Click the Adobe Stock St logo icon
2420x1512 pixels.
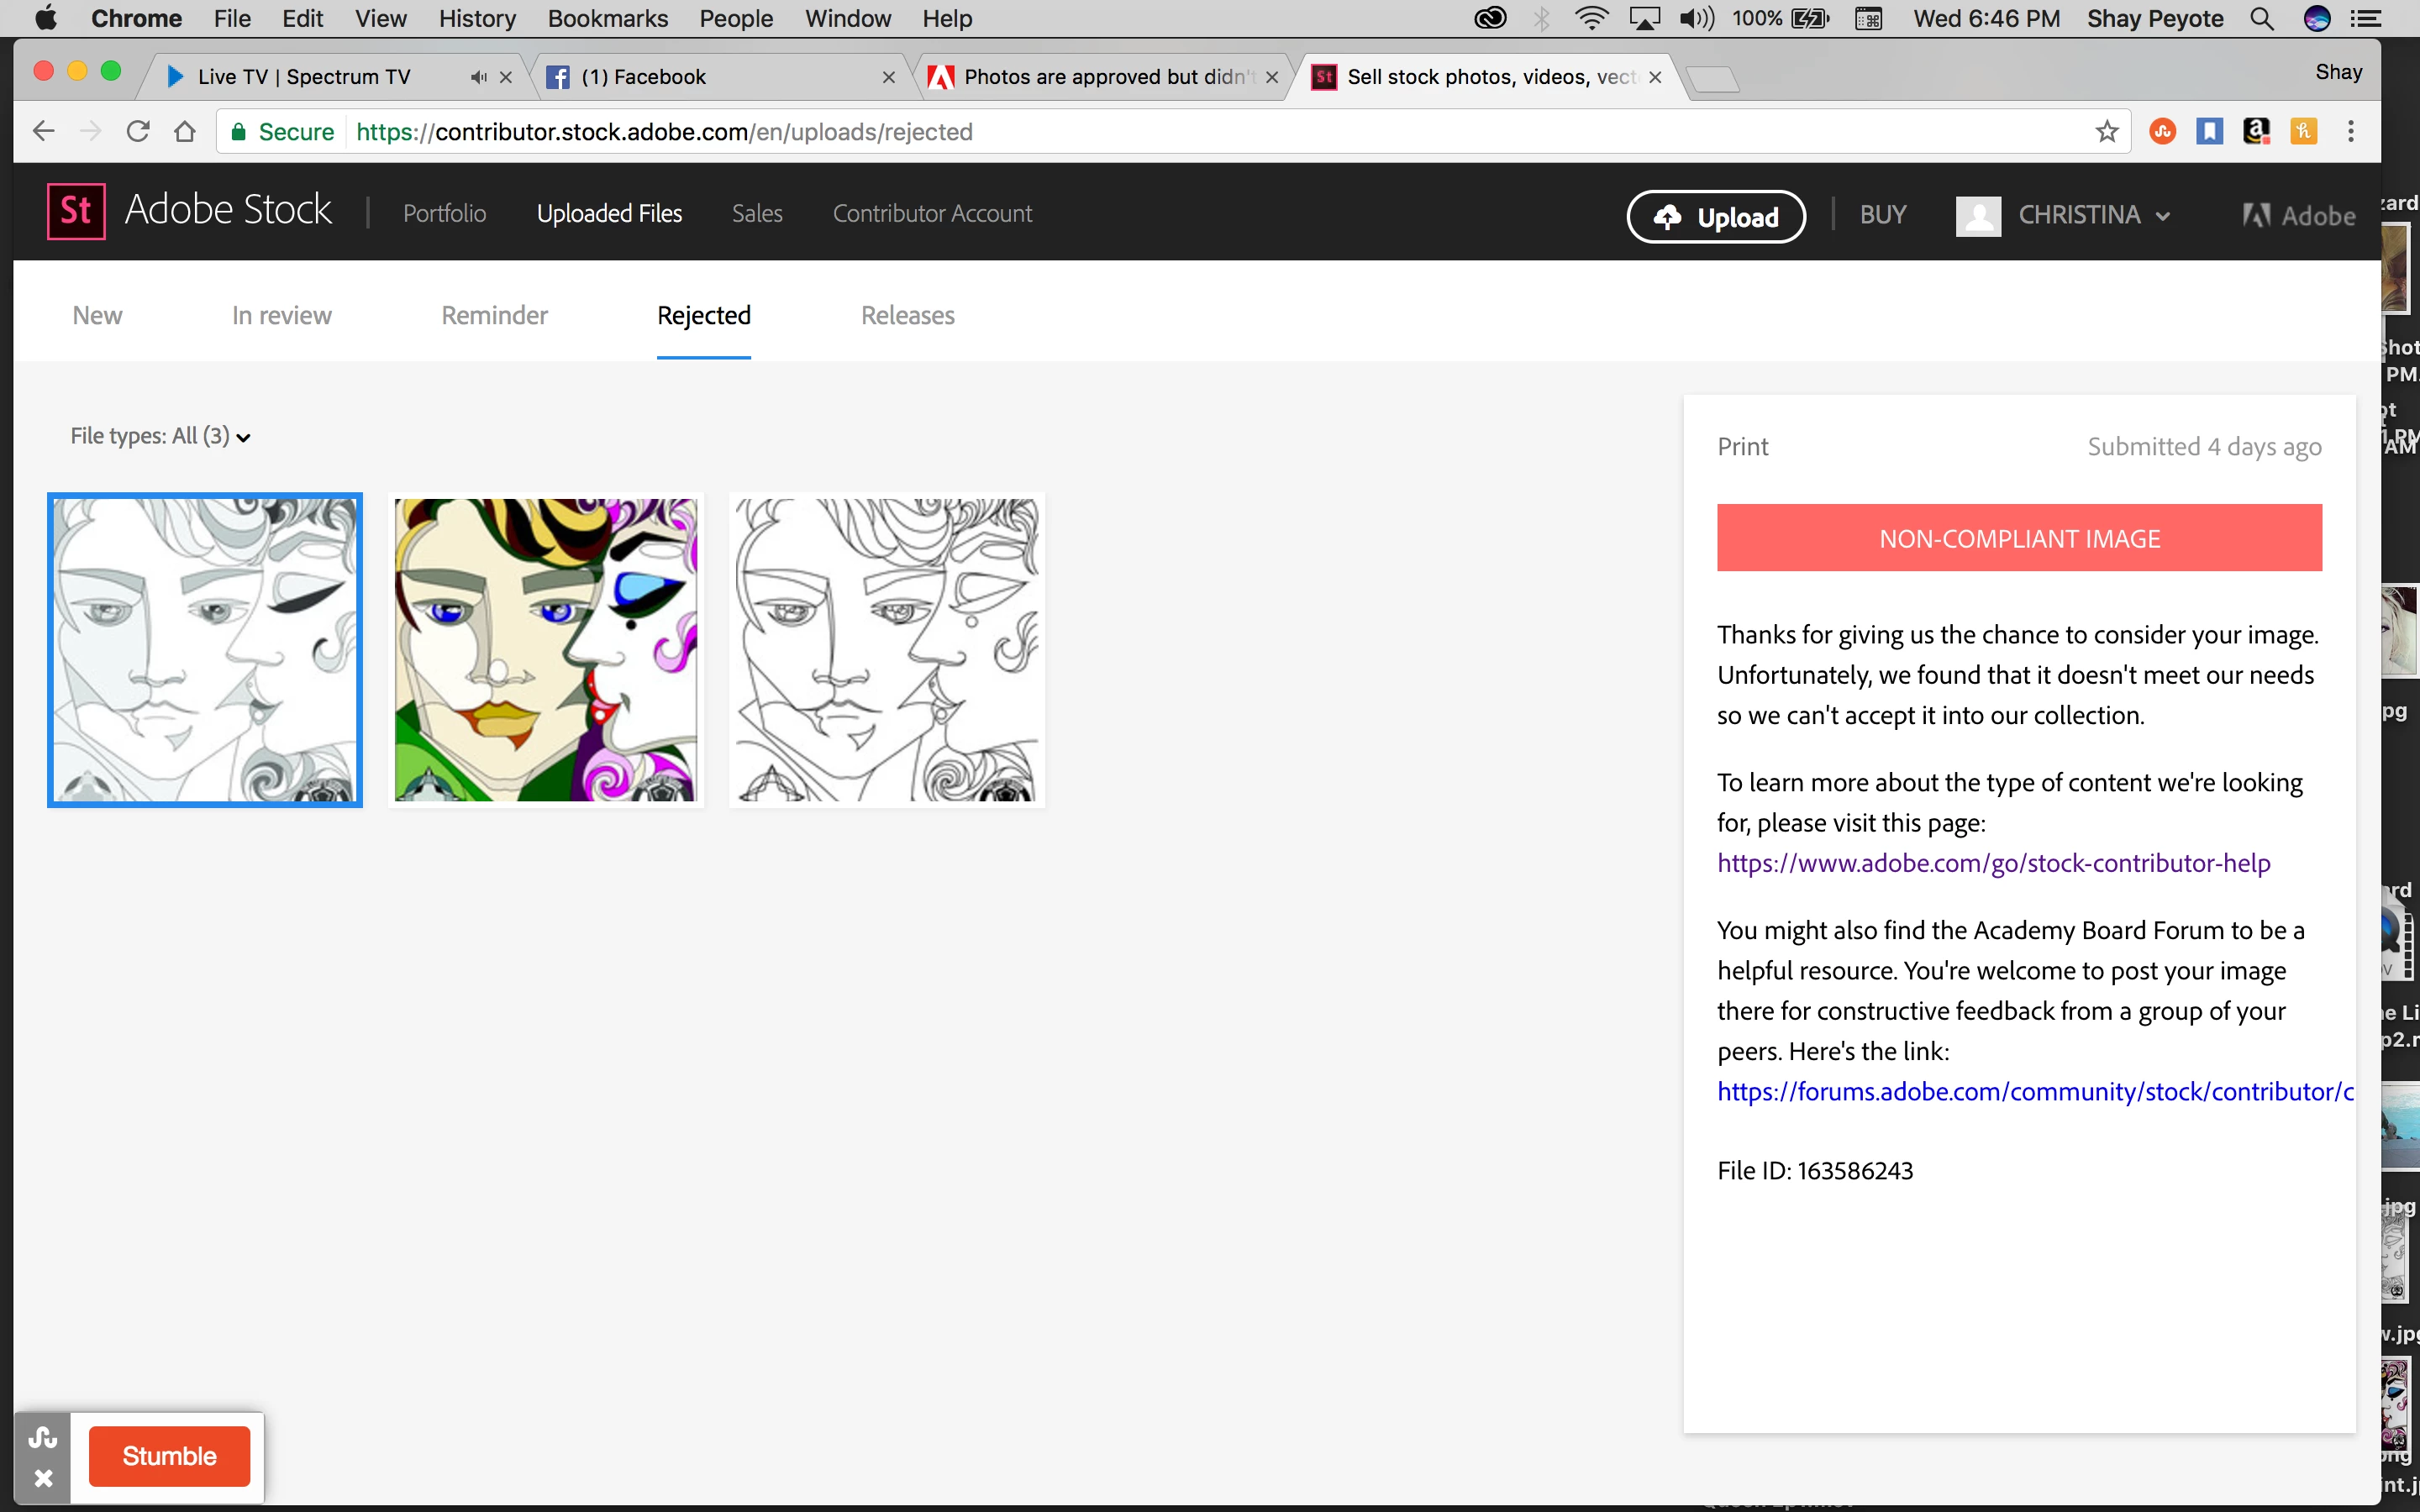point(76,212)
